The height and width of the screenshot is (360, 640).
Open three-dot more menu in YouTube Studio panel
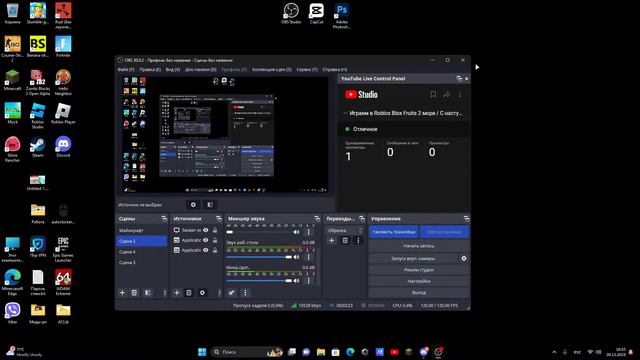[x=460, y=94]
